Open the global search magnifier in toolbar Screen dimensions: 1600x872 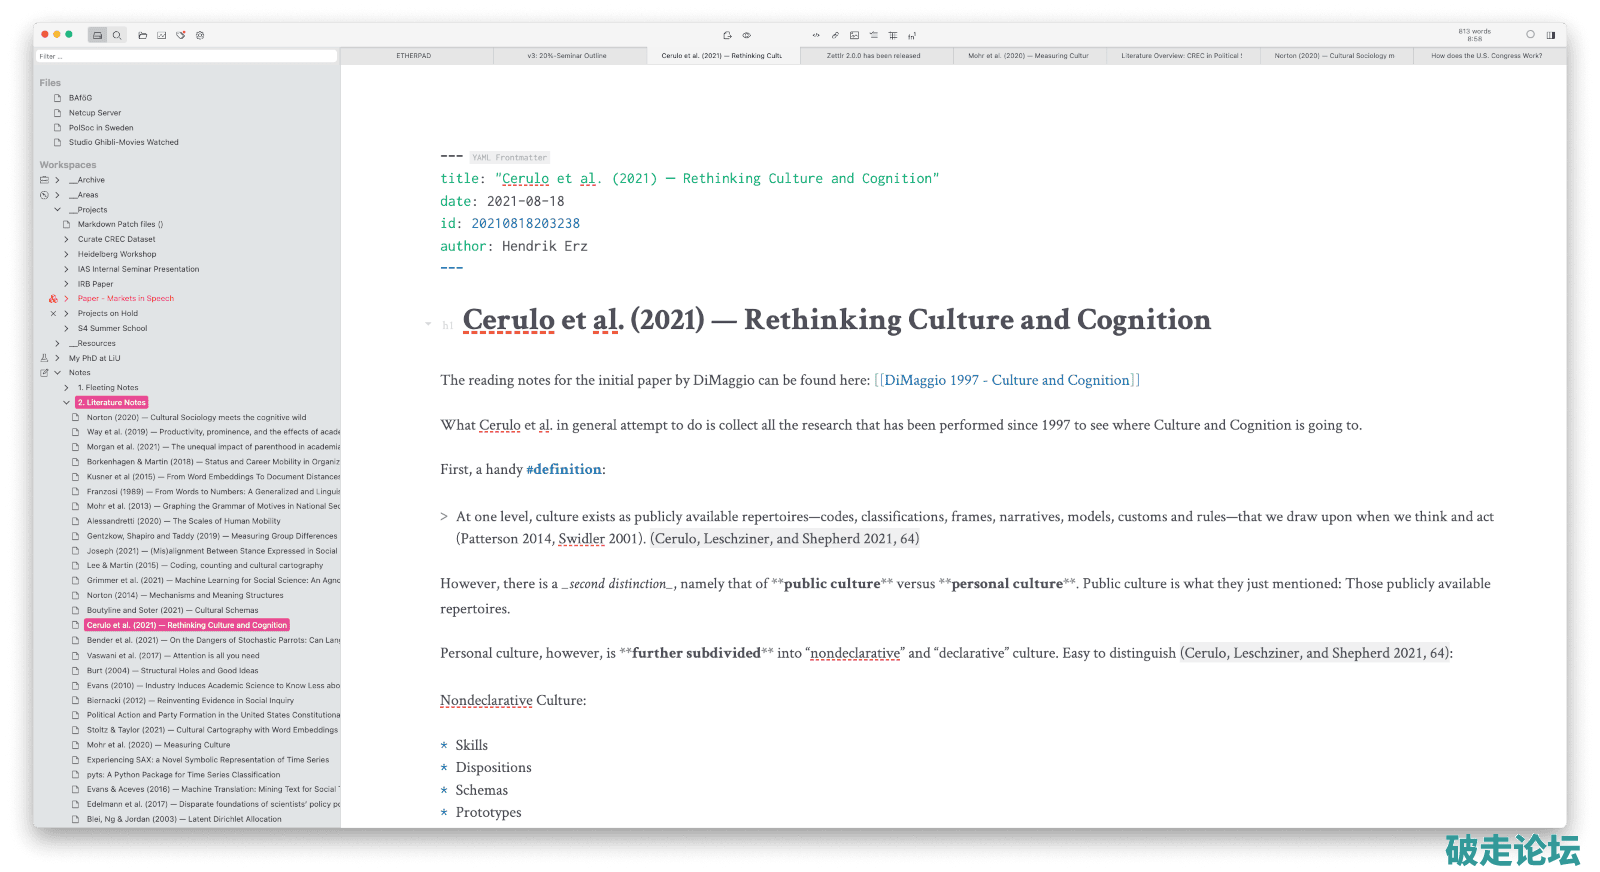click(x=117, y=35)
